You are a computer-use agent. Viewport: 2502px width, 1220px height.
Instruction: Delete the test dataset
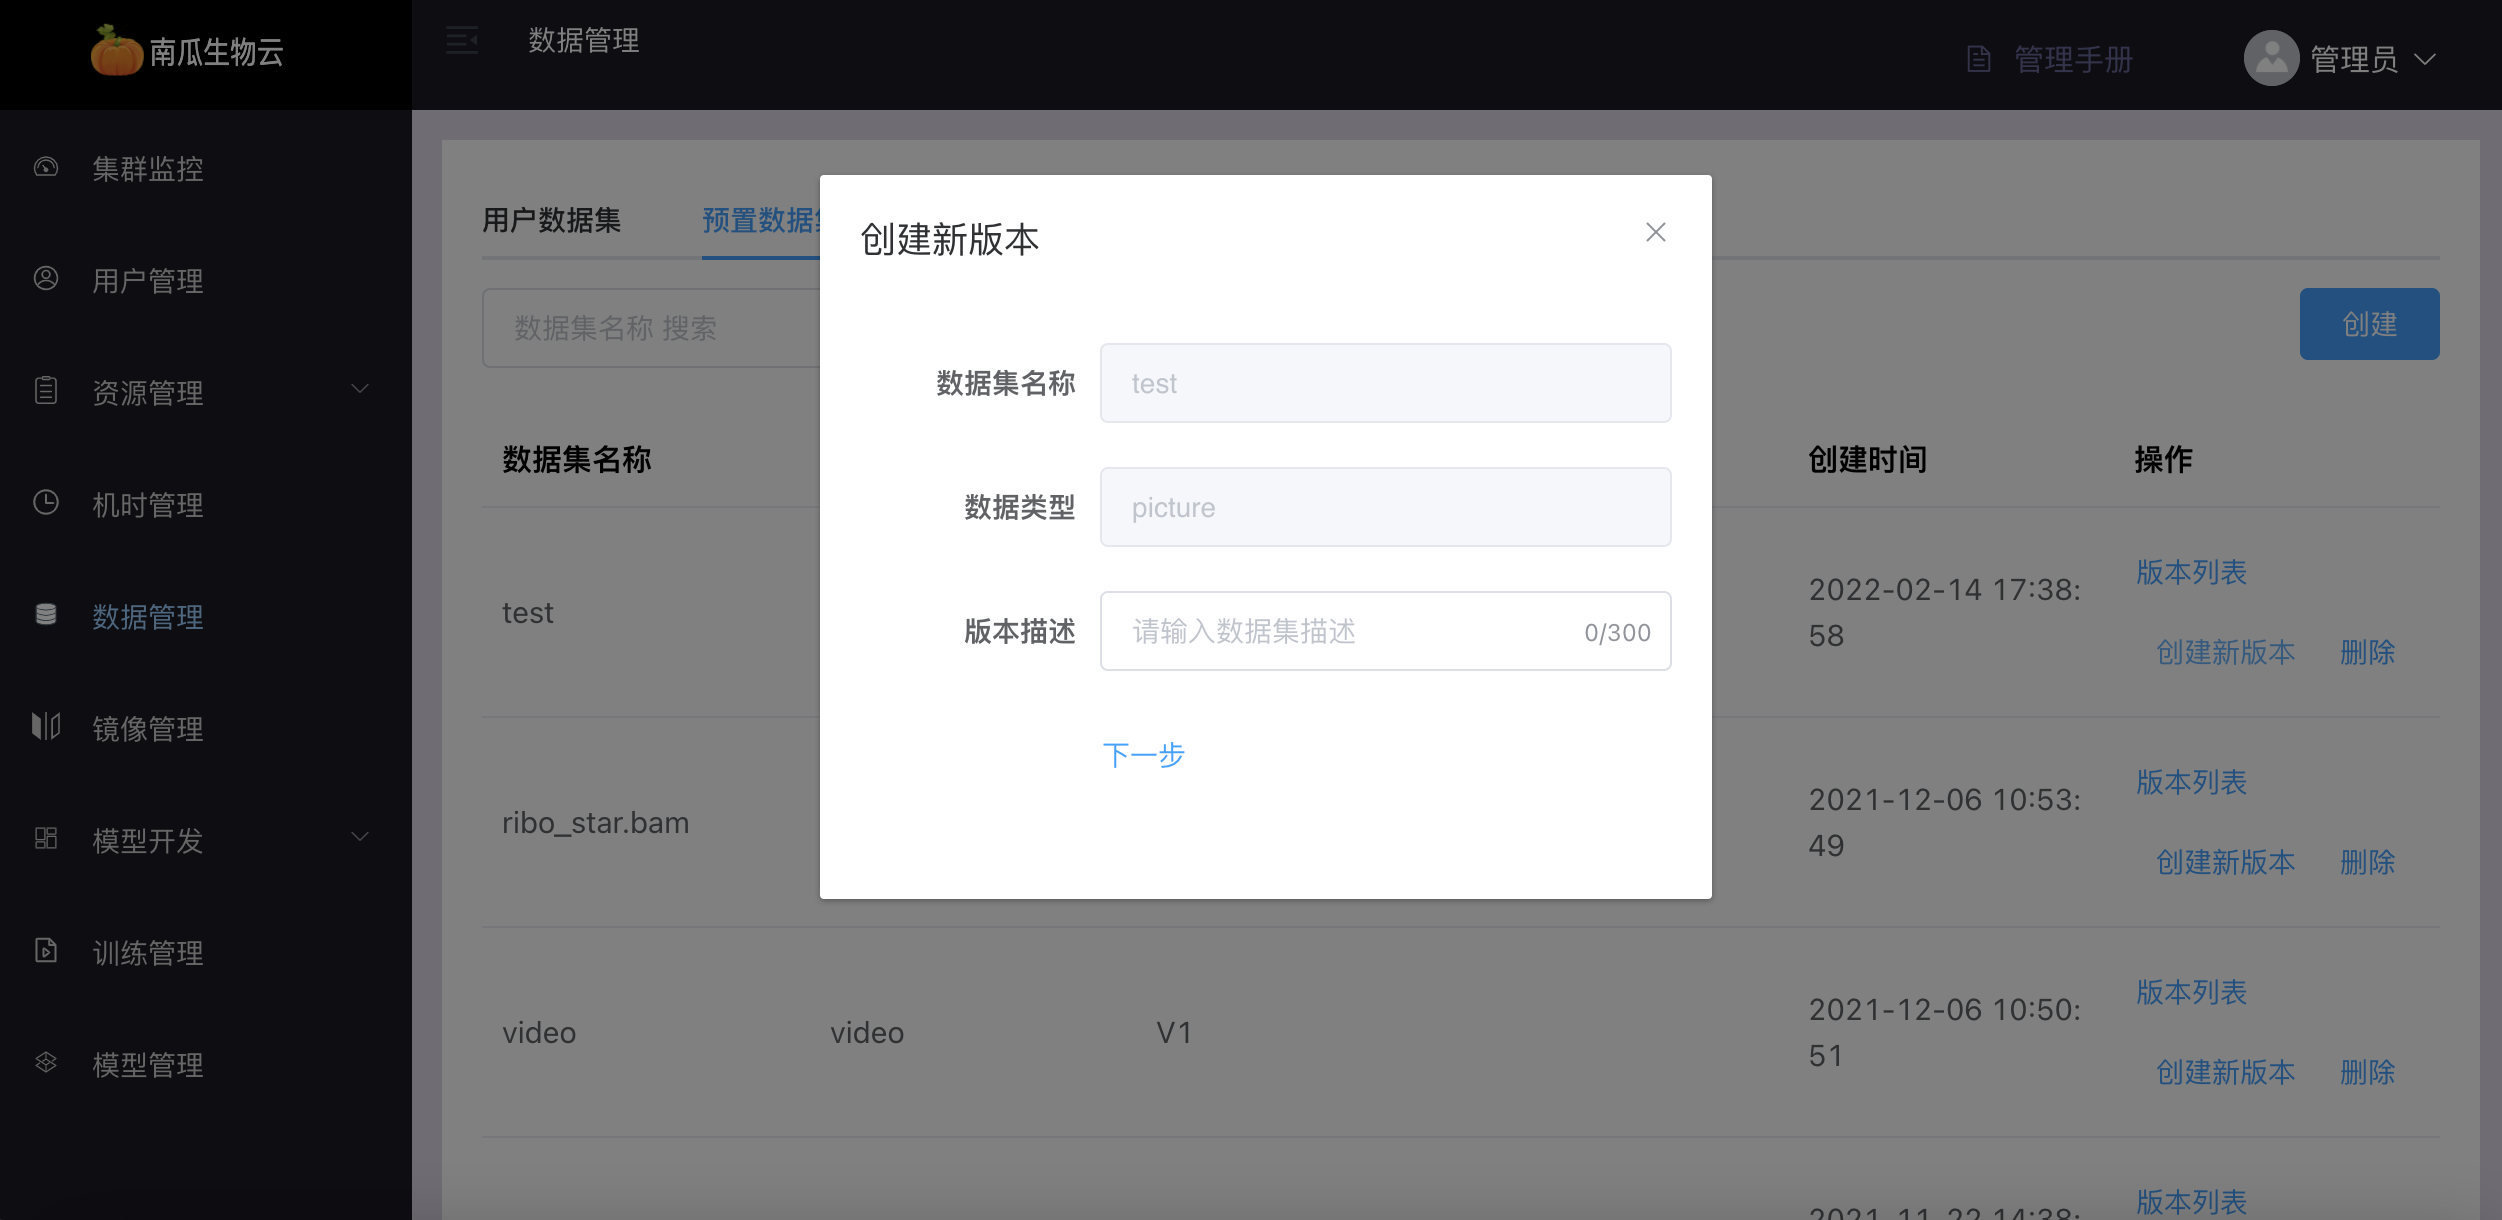point(2367,652)
